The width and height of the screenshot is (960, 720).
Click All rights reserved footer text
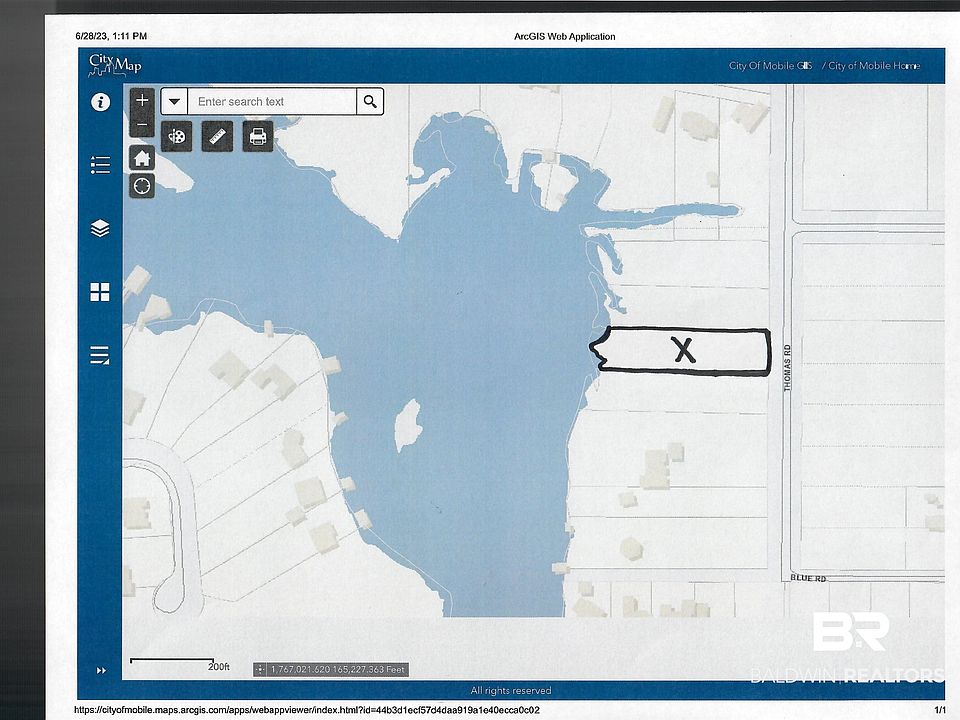511,691
